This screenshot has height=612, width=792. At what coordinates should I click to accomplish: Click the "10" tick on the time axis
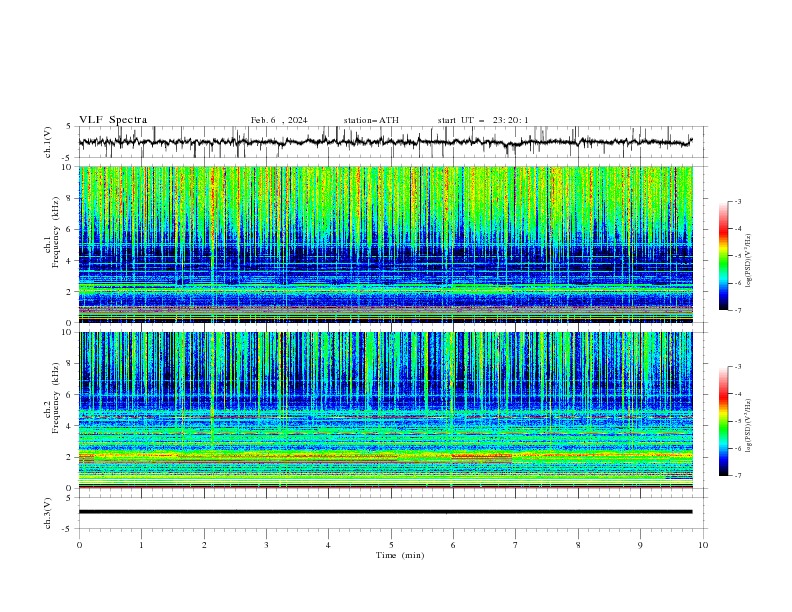[703, 545]
